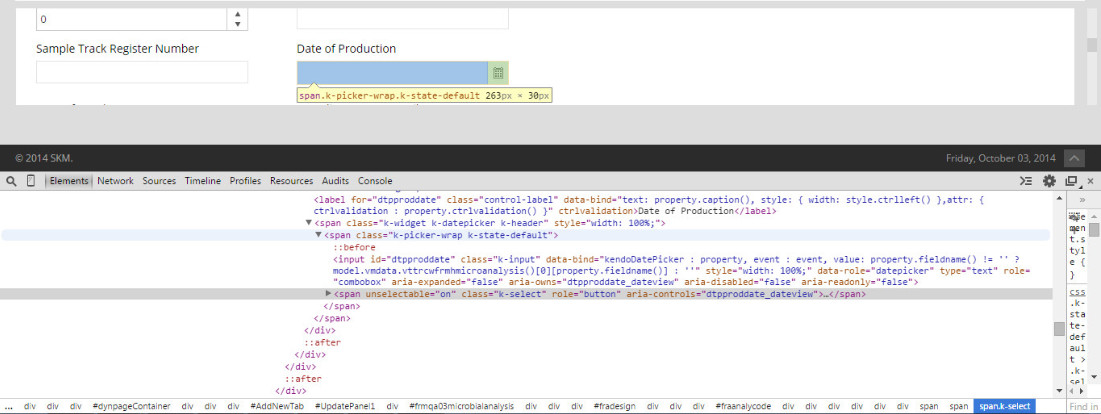Increase the numeric stepper value

[237, 14]
